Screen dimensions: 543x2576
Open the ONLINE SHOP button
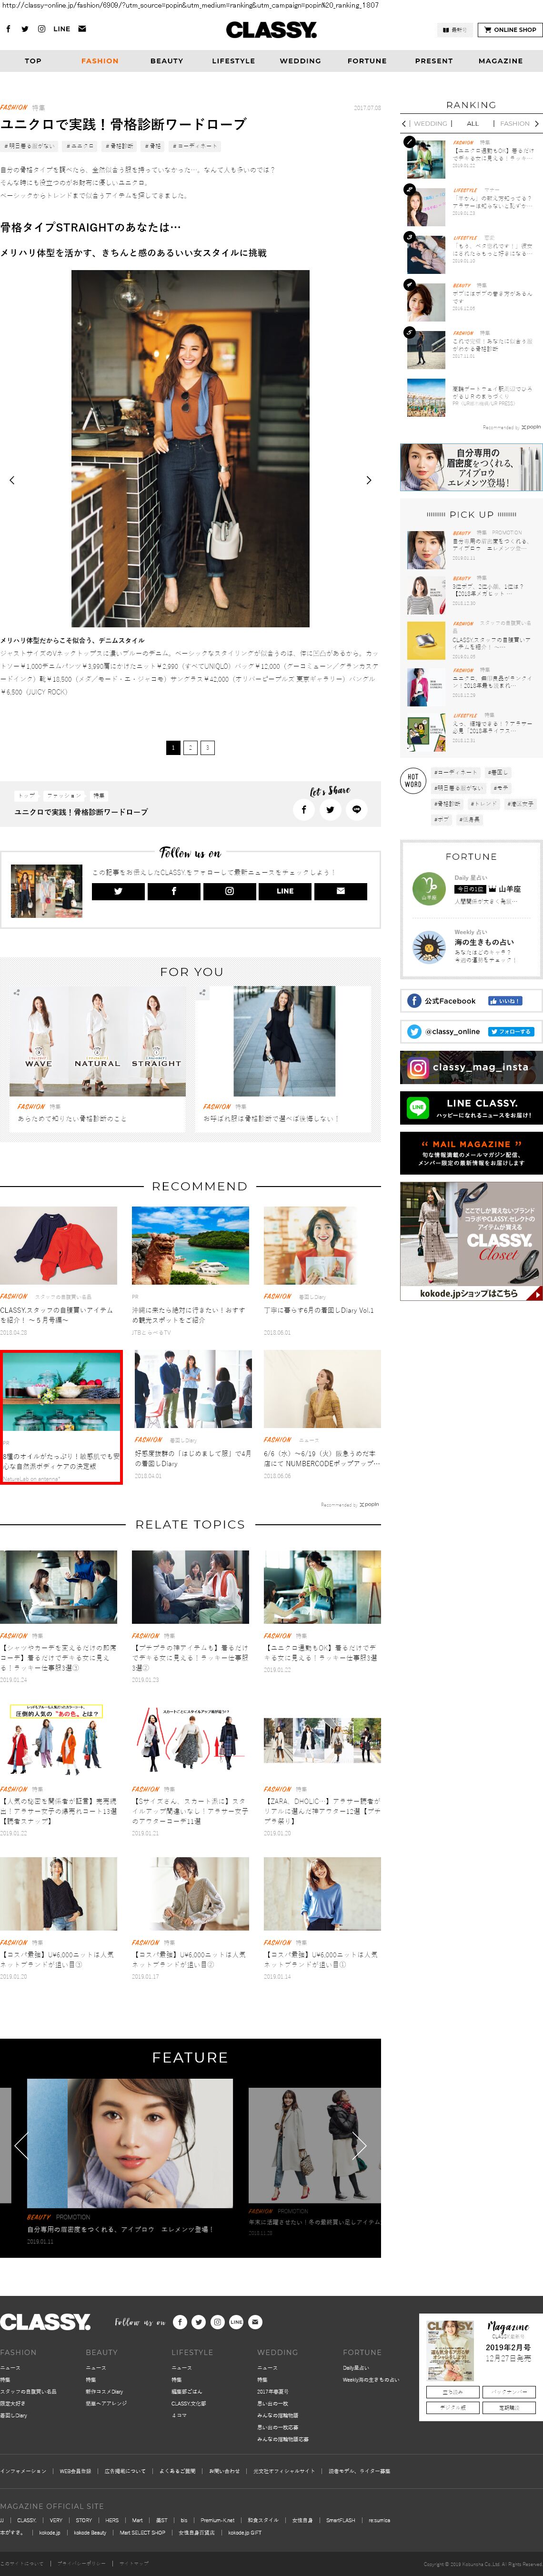[x=509, y=30]
